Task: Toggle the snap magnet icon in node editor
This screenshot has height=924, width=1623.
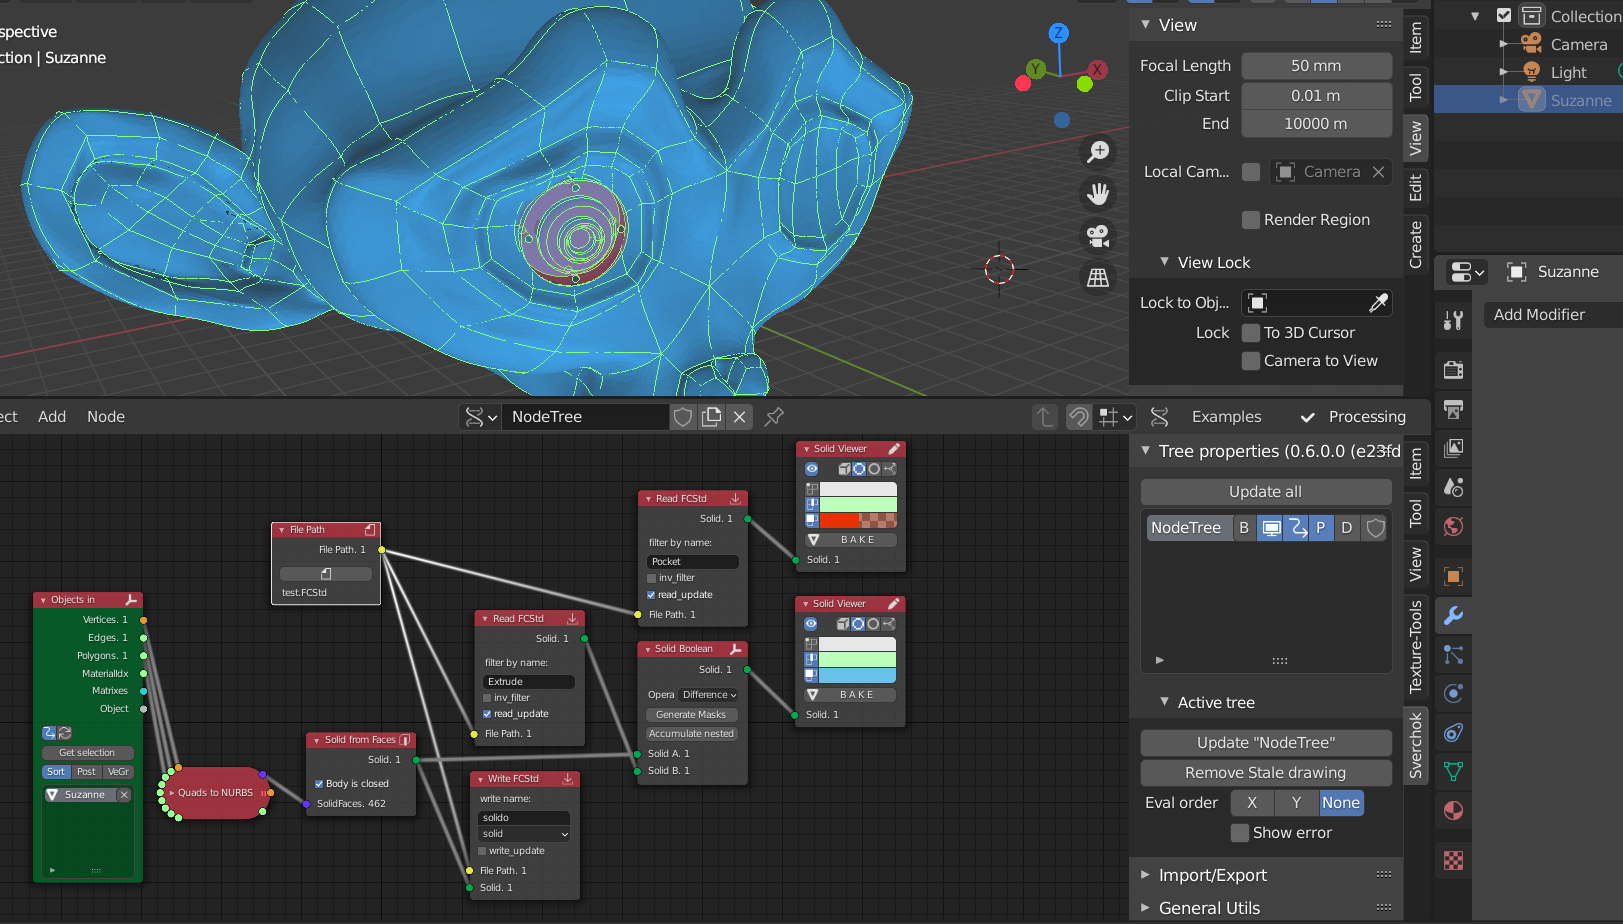Action: coord(1079,417)
